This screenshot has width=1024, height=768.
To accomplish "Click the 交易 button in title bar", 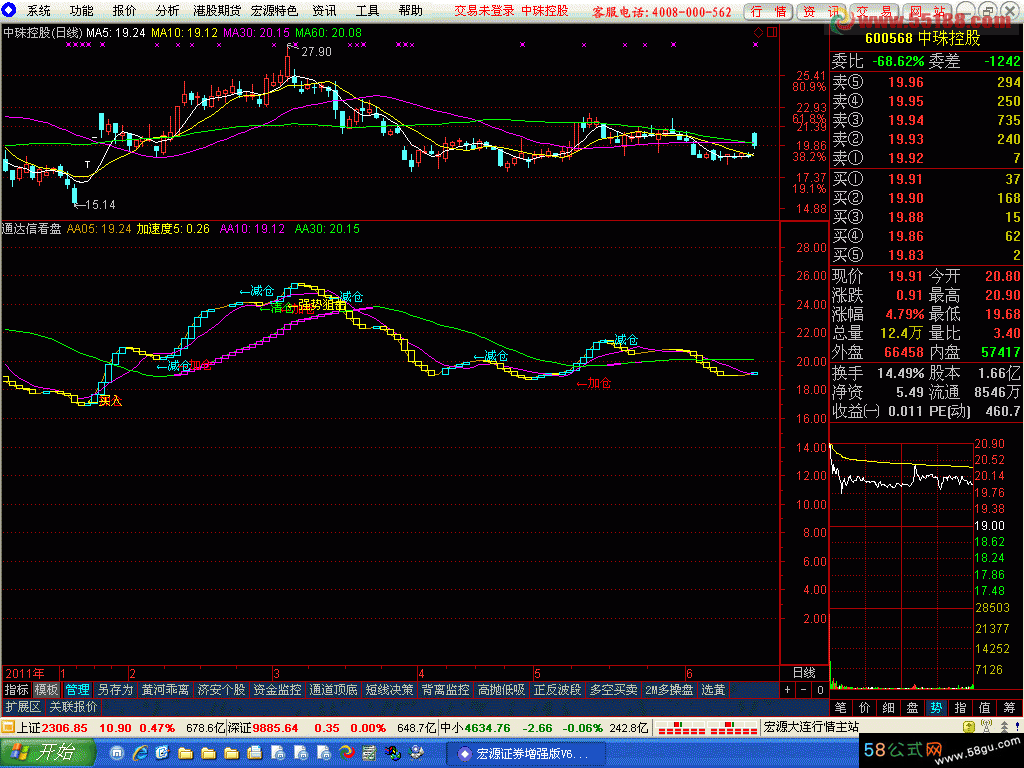I will point(873,11).
